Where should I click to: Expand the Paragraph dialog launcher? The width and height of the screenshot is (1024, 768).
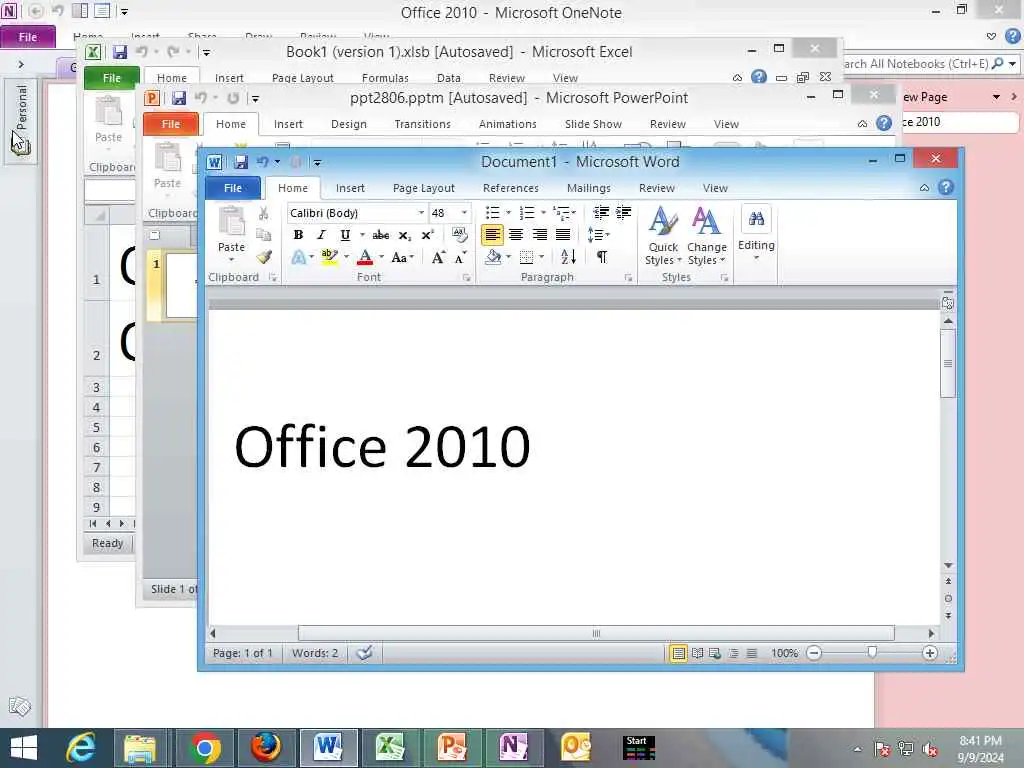(628, 278)
